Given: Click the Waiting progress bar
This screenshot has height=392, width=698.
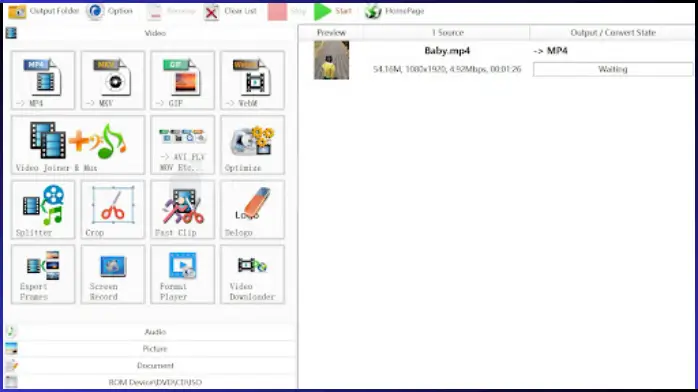Looking at the screenshot, I should click(613, 69).
